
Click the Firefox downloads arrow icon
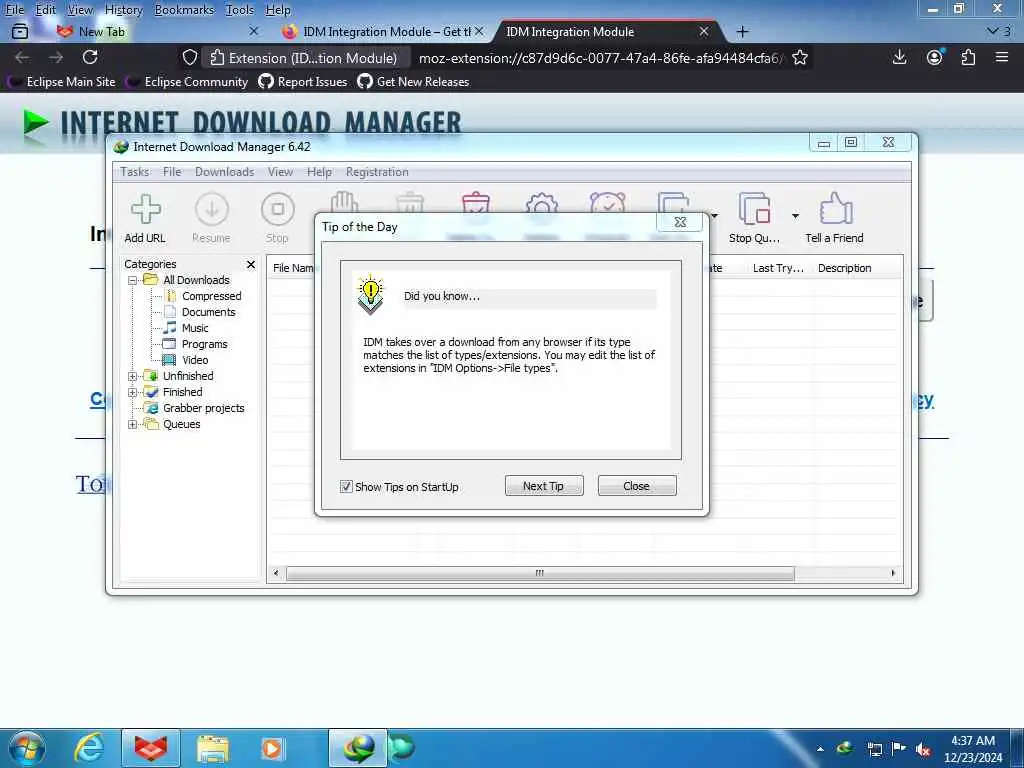899,57
